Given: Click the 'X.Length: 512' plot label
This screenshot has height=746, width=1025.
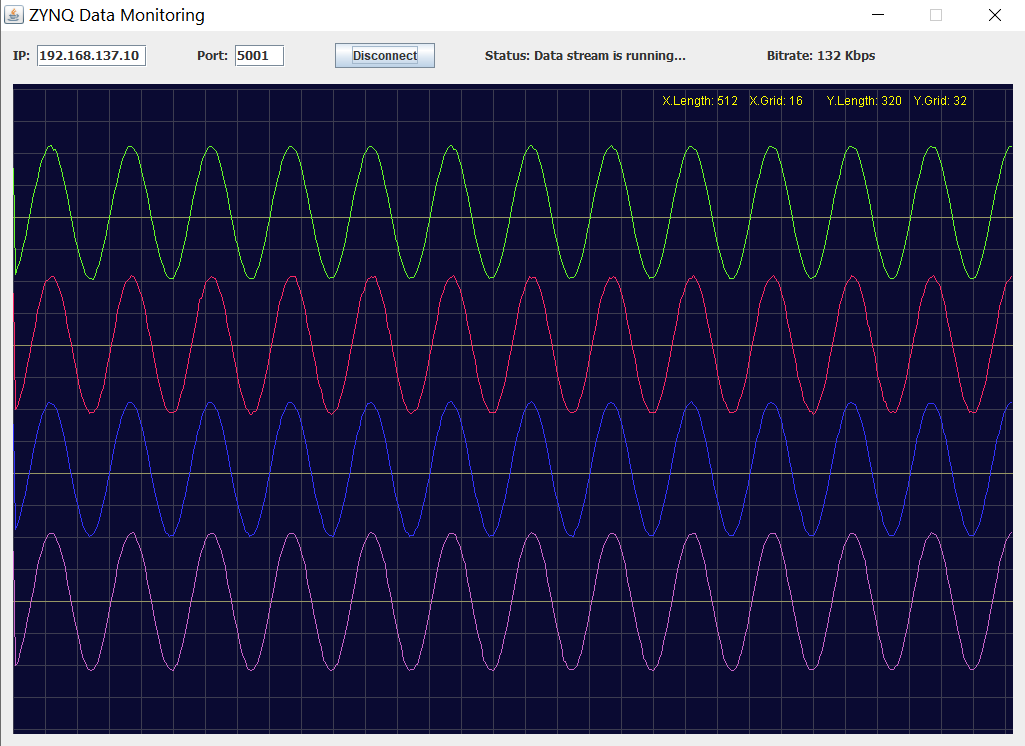Looking at the screenshot, I should click(x=700, y=101).
